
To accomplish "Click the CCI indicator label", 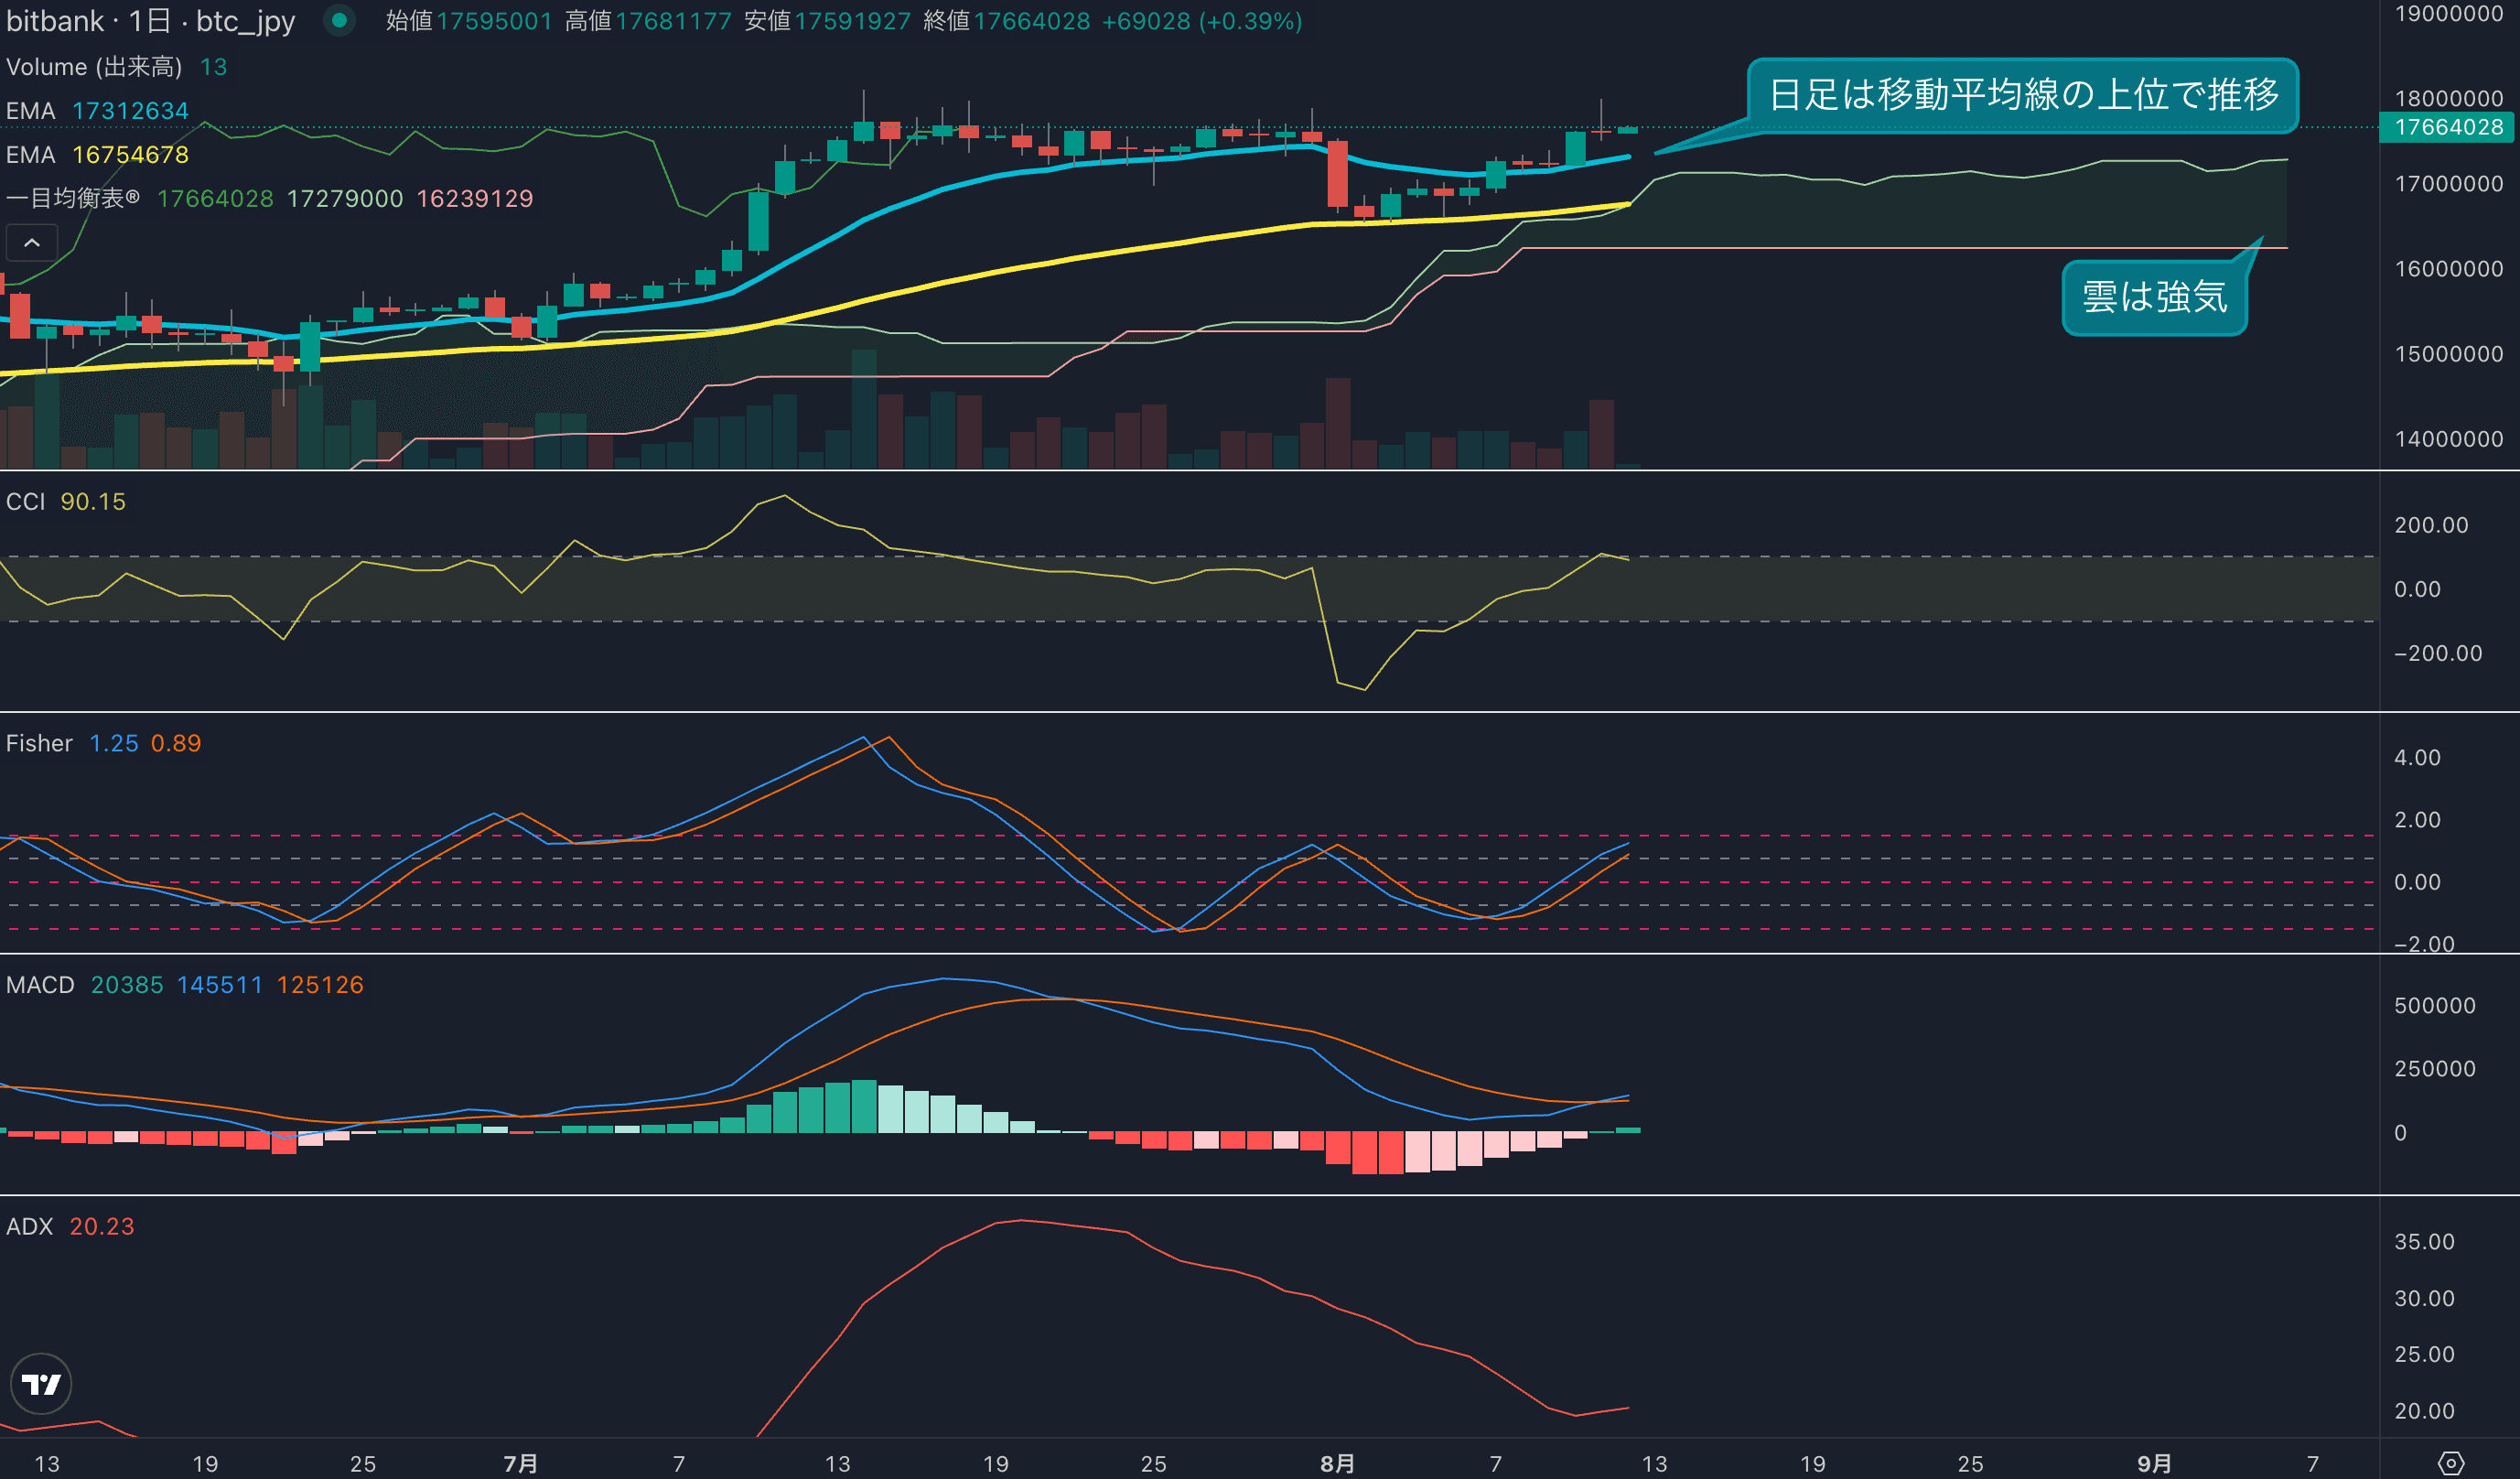I will coord(26,501).
